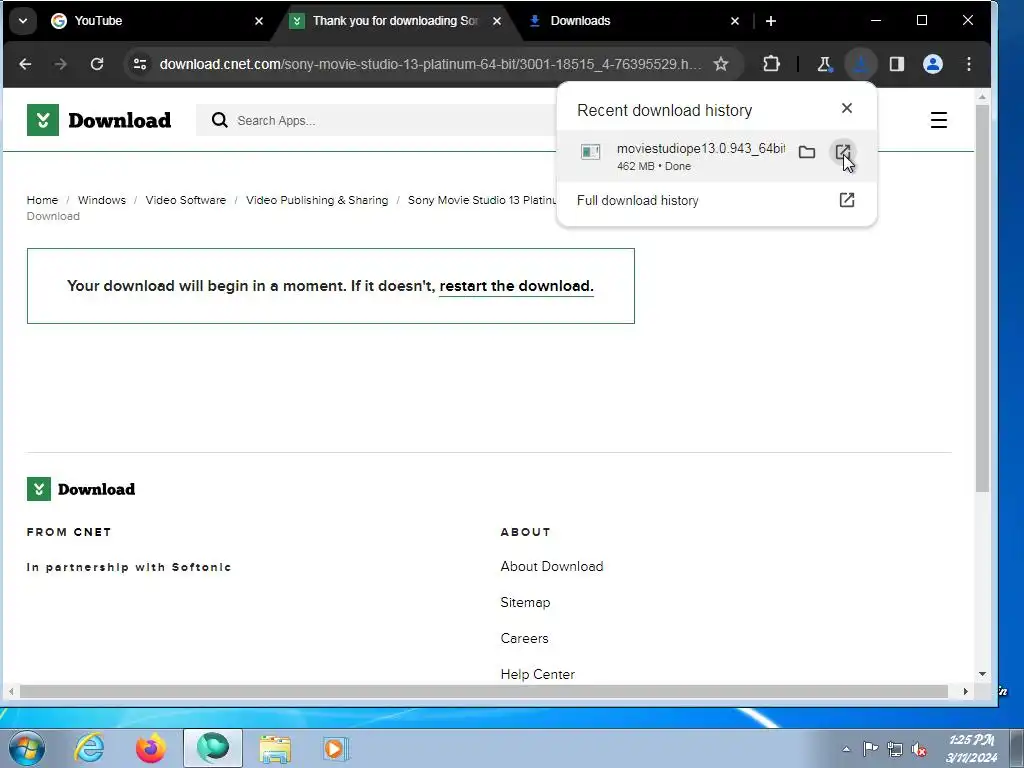Viewport: 1024px width, 768px height.
Task: Open the Extensions puzzle icon
Action: (771, 64)
